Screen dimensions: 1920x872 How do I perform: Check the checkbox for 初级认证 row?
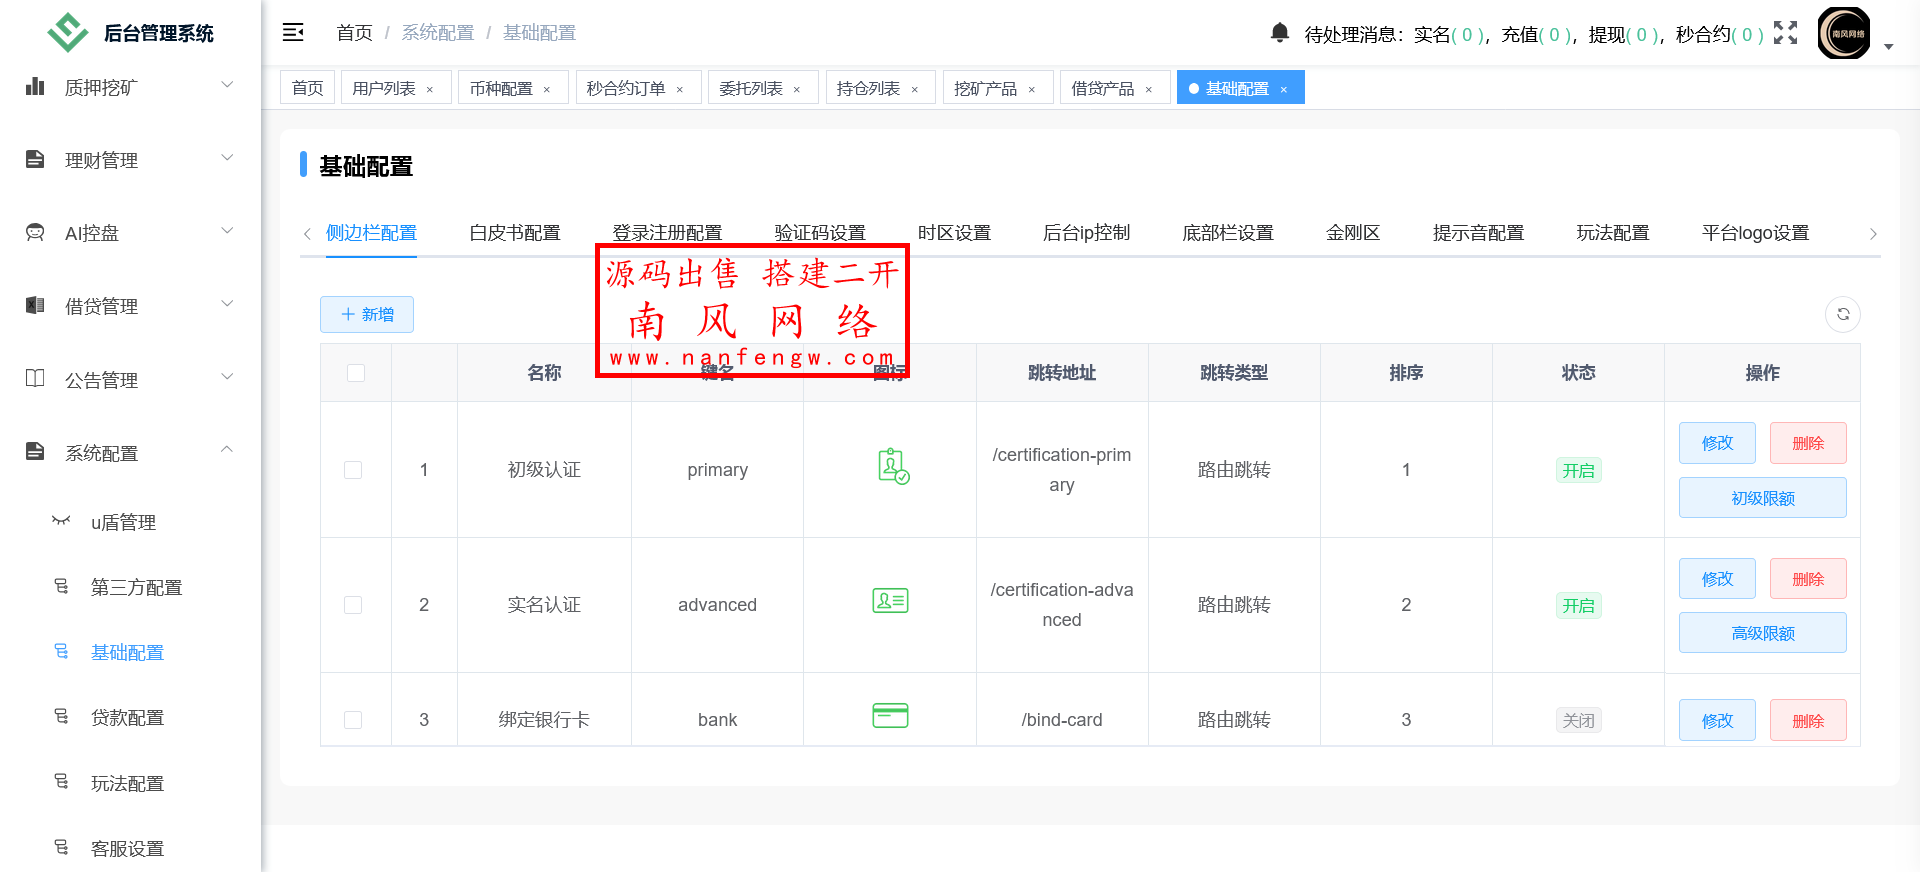(353, 470)
